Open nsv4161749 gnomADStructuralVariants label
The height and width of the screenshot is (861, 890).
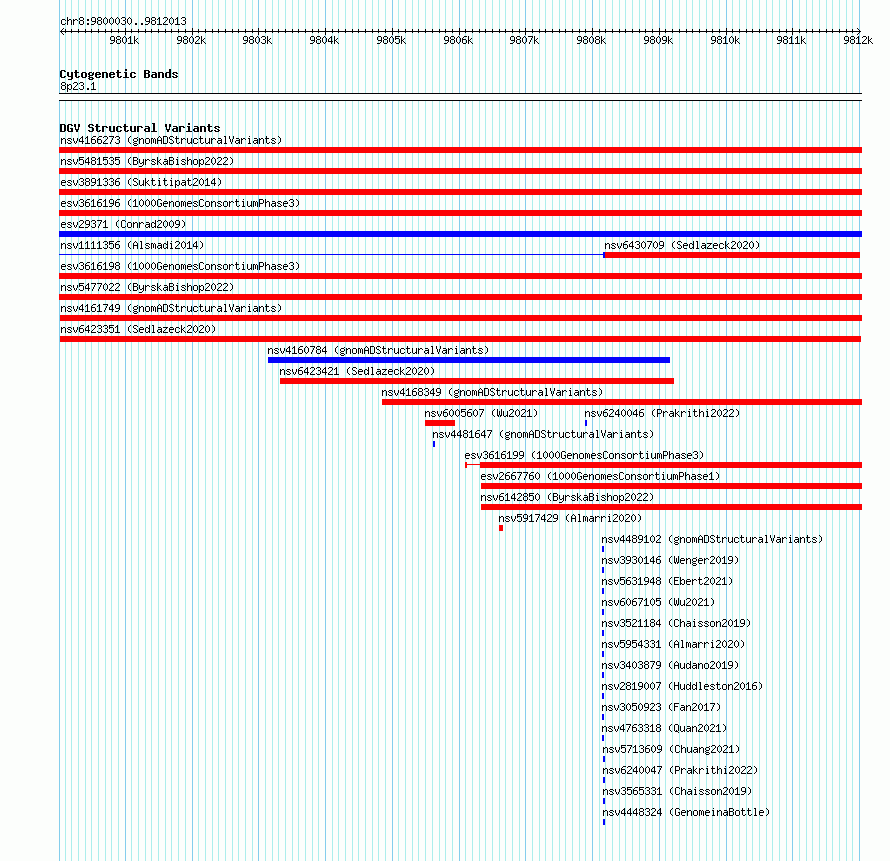[171, 308]
